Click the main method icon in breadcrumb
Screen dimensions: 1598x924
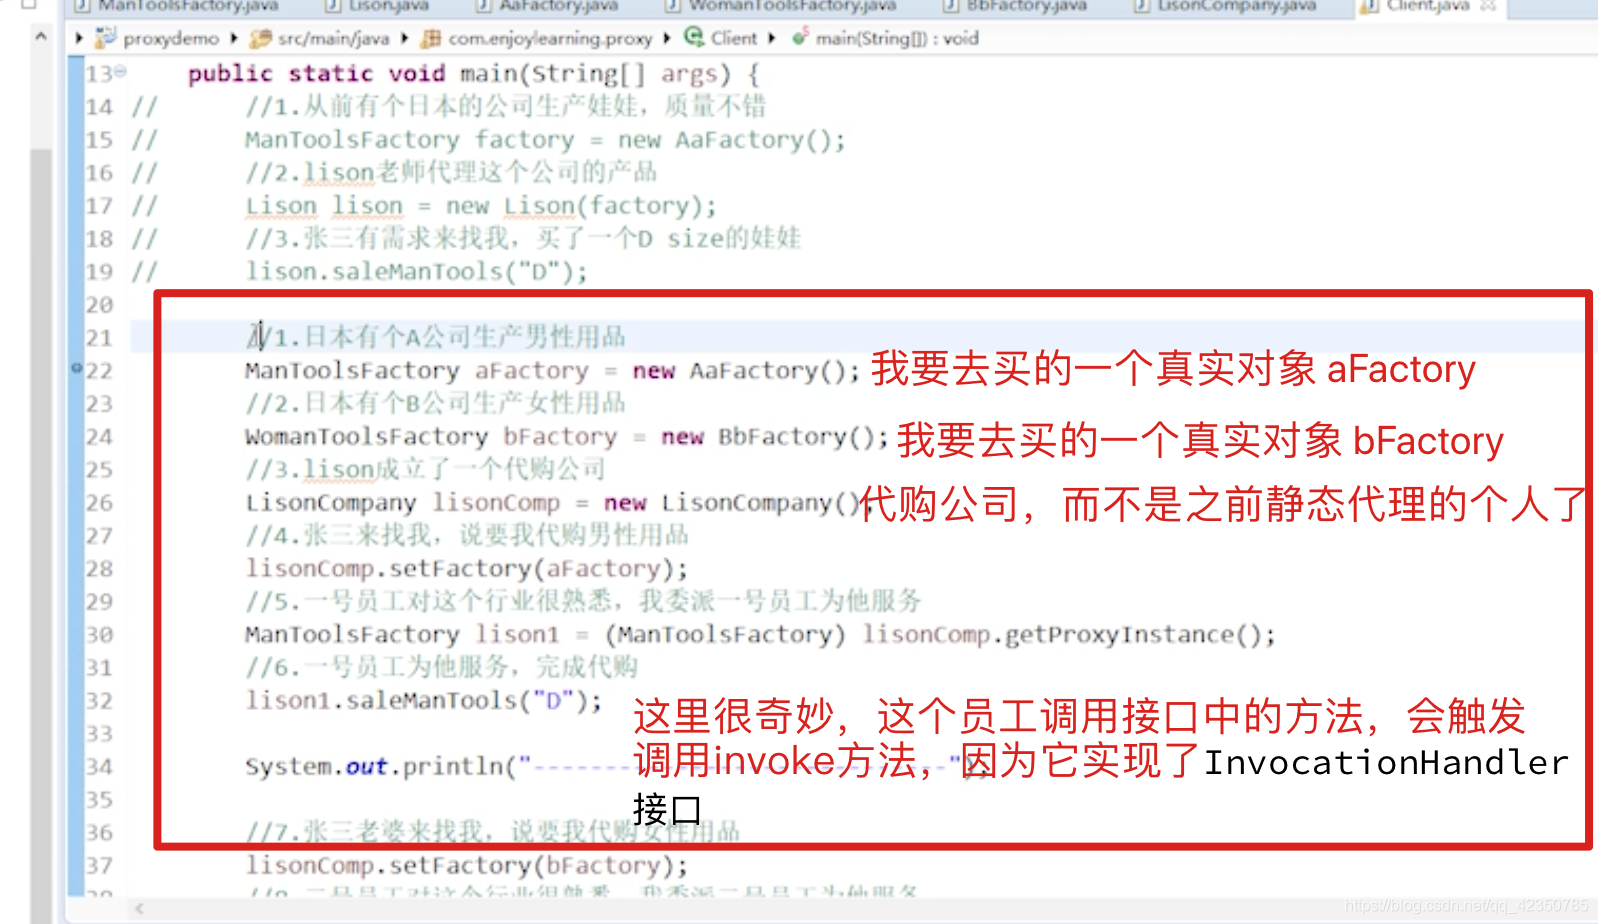pos(800,38)
